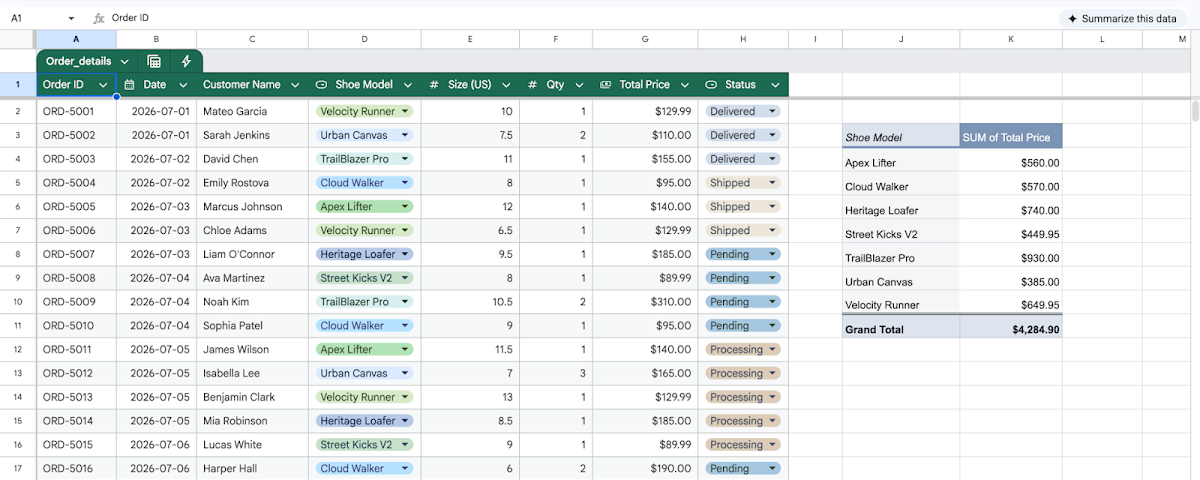Screen dimensions: 1200x480
Task: Click the sparkle icon in Summarize this data
Action: click(x=1073, y=18)
